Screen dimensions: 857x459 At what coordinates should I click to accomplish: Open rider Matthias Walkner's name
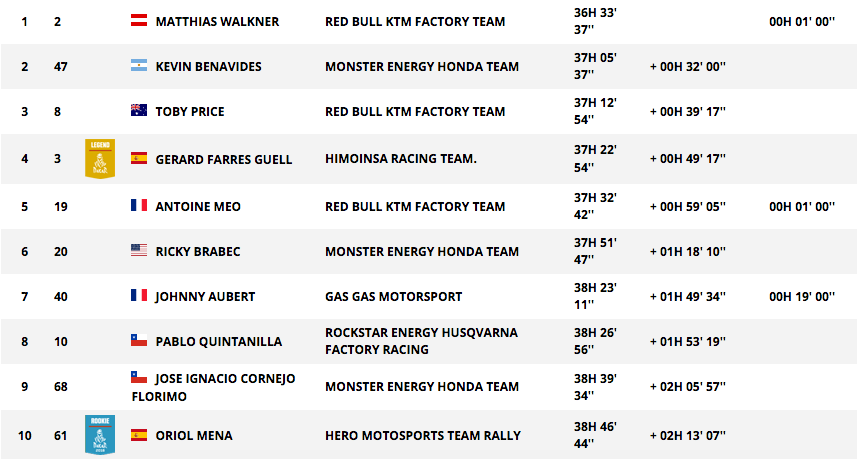tap(217, 22)
